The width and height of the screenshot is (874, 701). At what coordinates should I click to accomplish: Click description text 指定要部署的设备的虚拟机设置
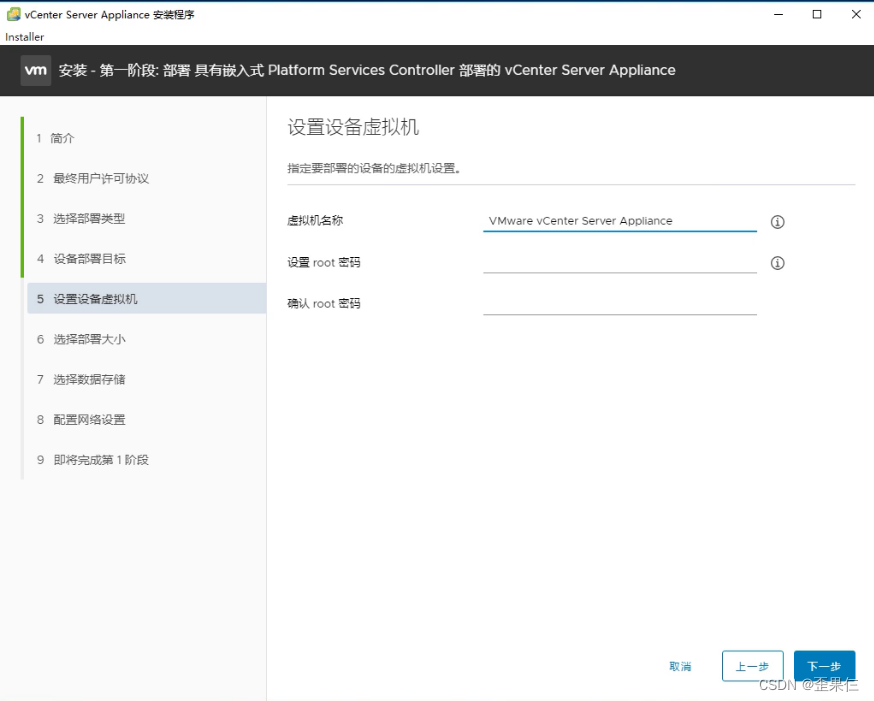[x=374, y=168]
